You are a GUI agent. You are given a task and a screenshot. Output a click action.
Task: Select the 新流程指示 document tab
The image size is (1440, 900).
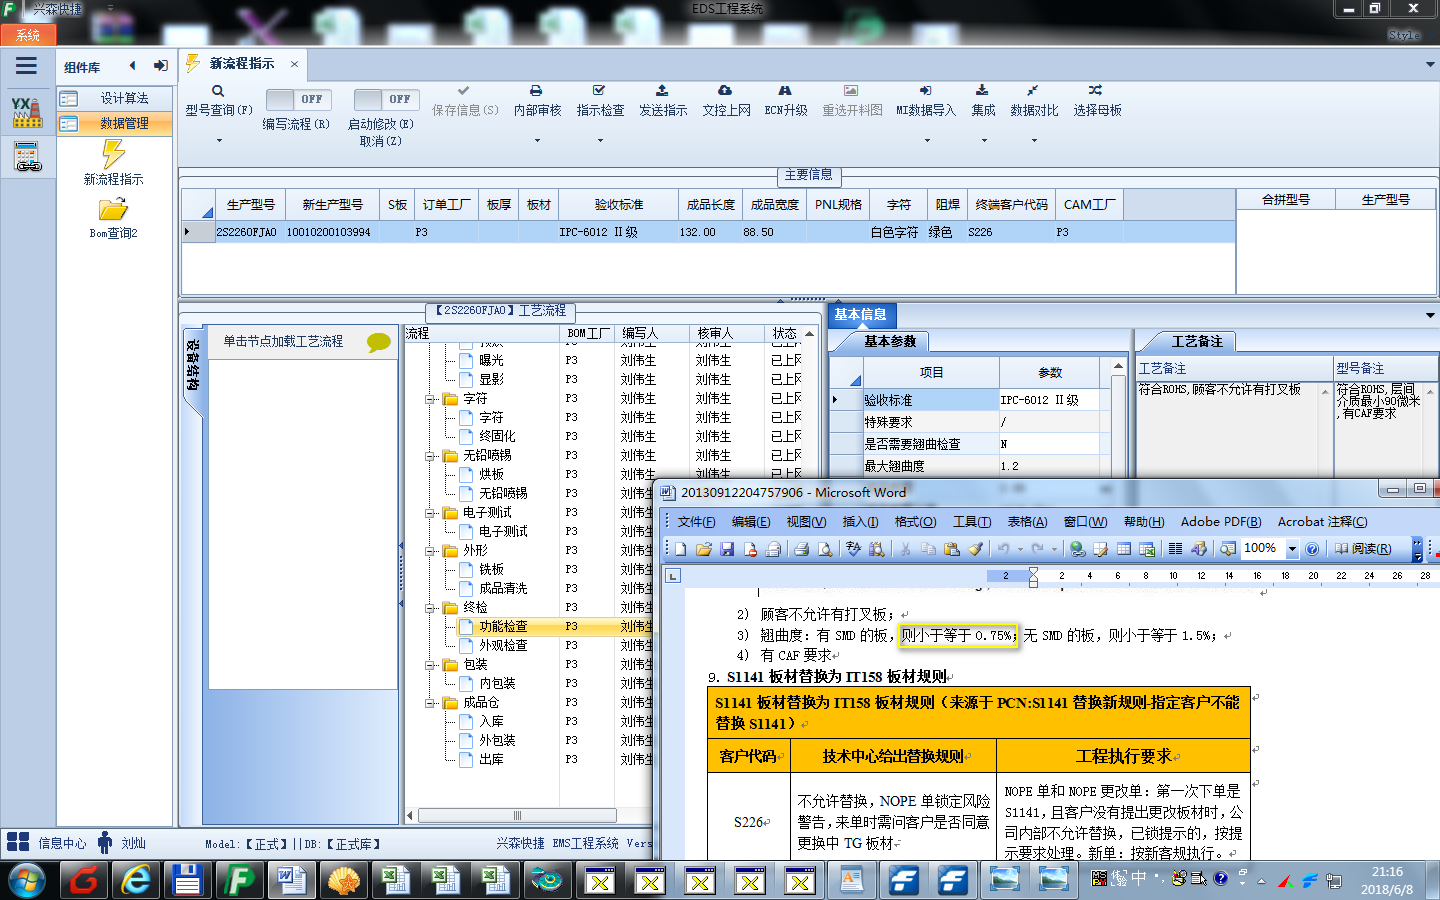tap(241, 64)
